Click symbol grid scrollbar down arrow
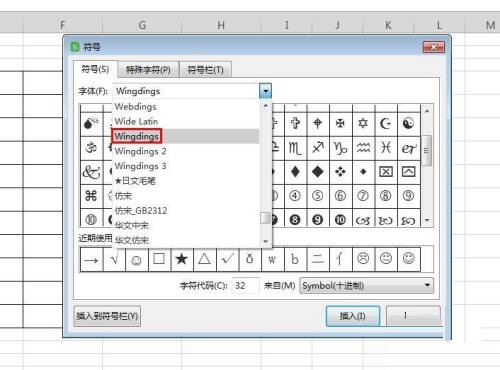Image resolution: width=500 pixels, height=370 pixels. [427, 220]
